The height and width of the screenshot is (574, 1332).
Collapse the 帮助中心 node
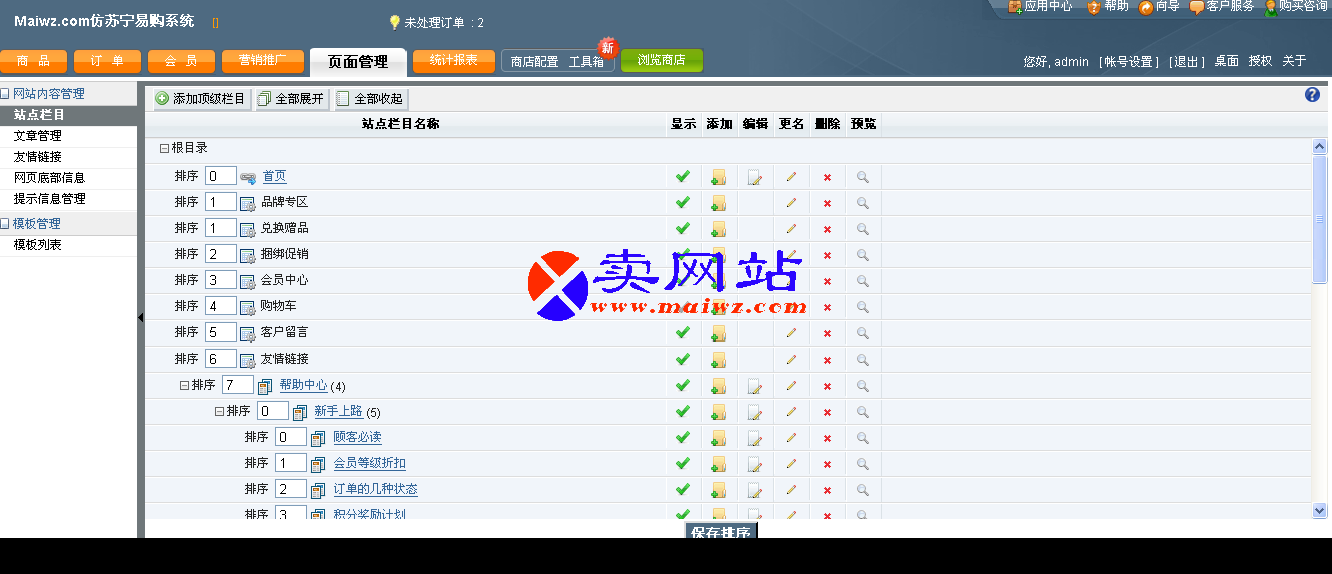184,385
